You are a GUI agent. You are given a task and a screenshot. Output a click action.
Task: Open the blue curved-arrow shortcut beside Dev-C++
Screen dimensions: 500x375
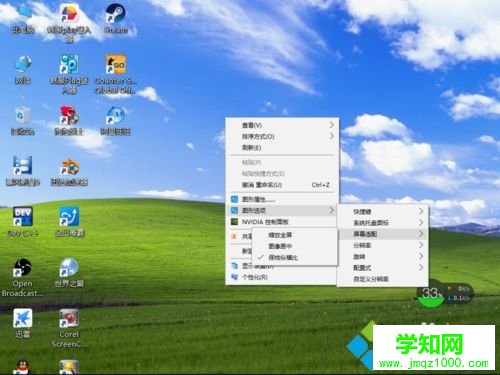point(69,221)
